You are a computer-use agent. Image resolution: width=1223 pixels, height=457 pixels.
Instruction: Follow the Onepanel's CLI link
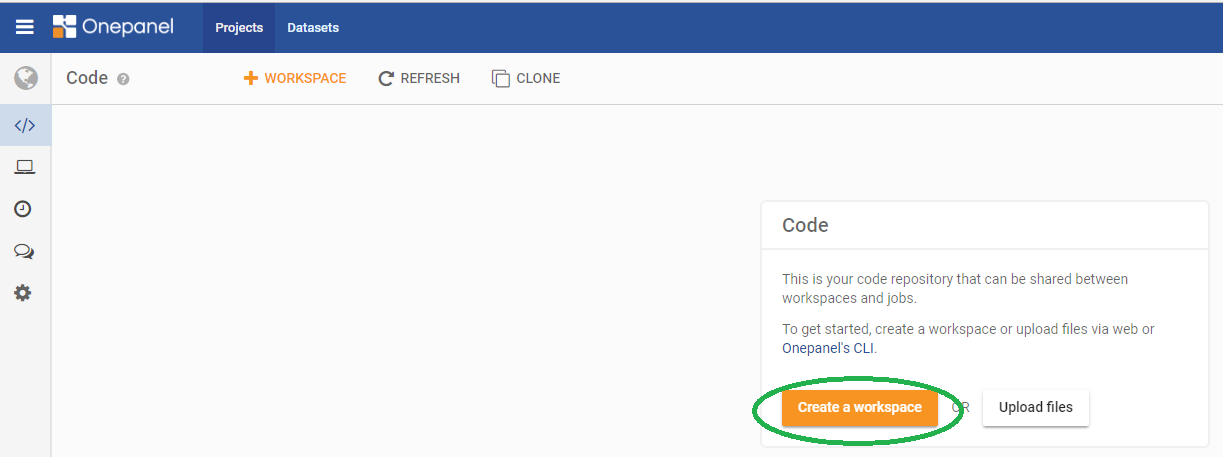(829, 348)
